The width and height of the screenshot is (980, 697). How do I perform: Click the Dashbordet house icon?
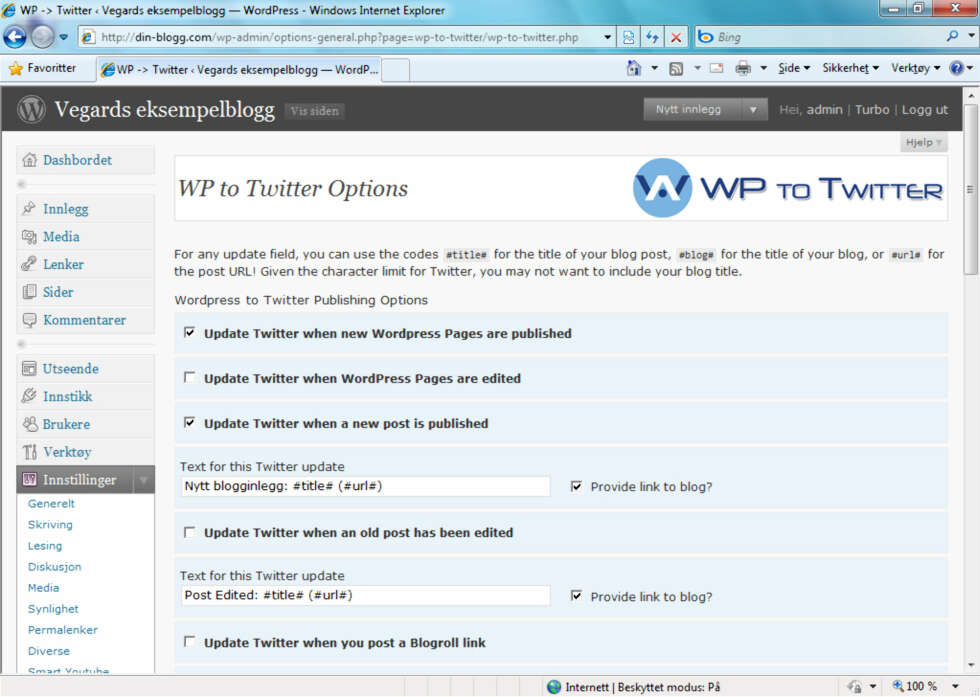pos(29,160)
